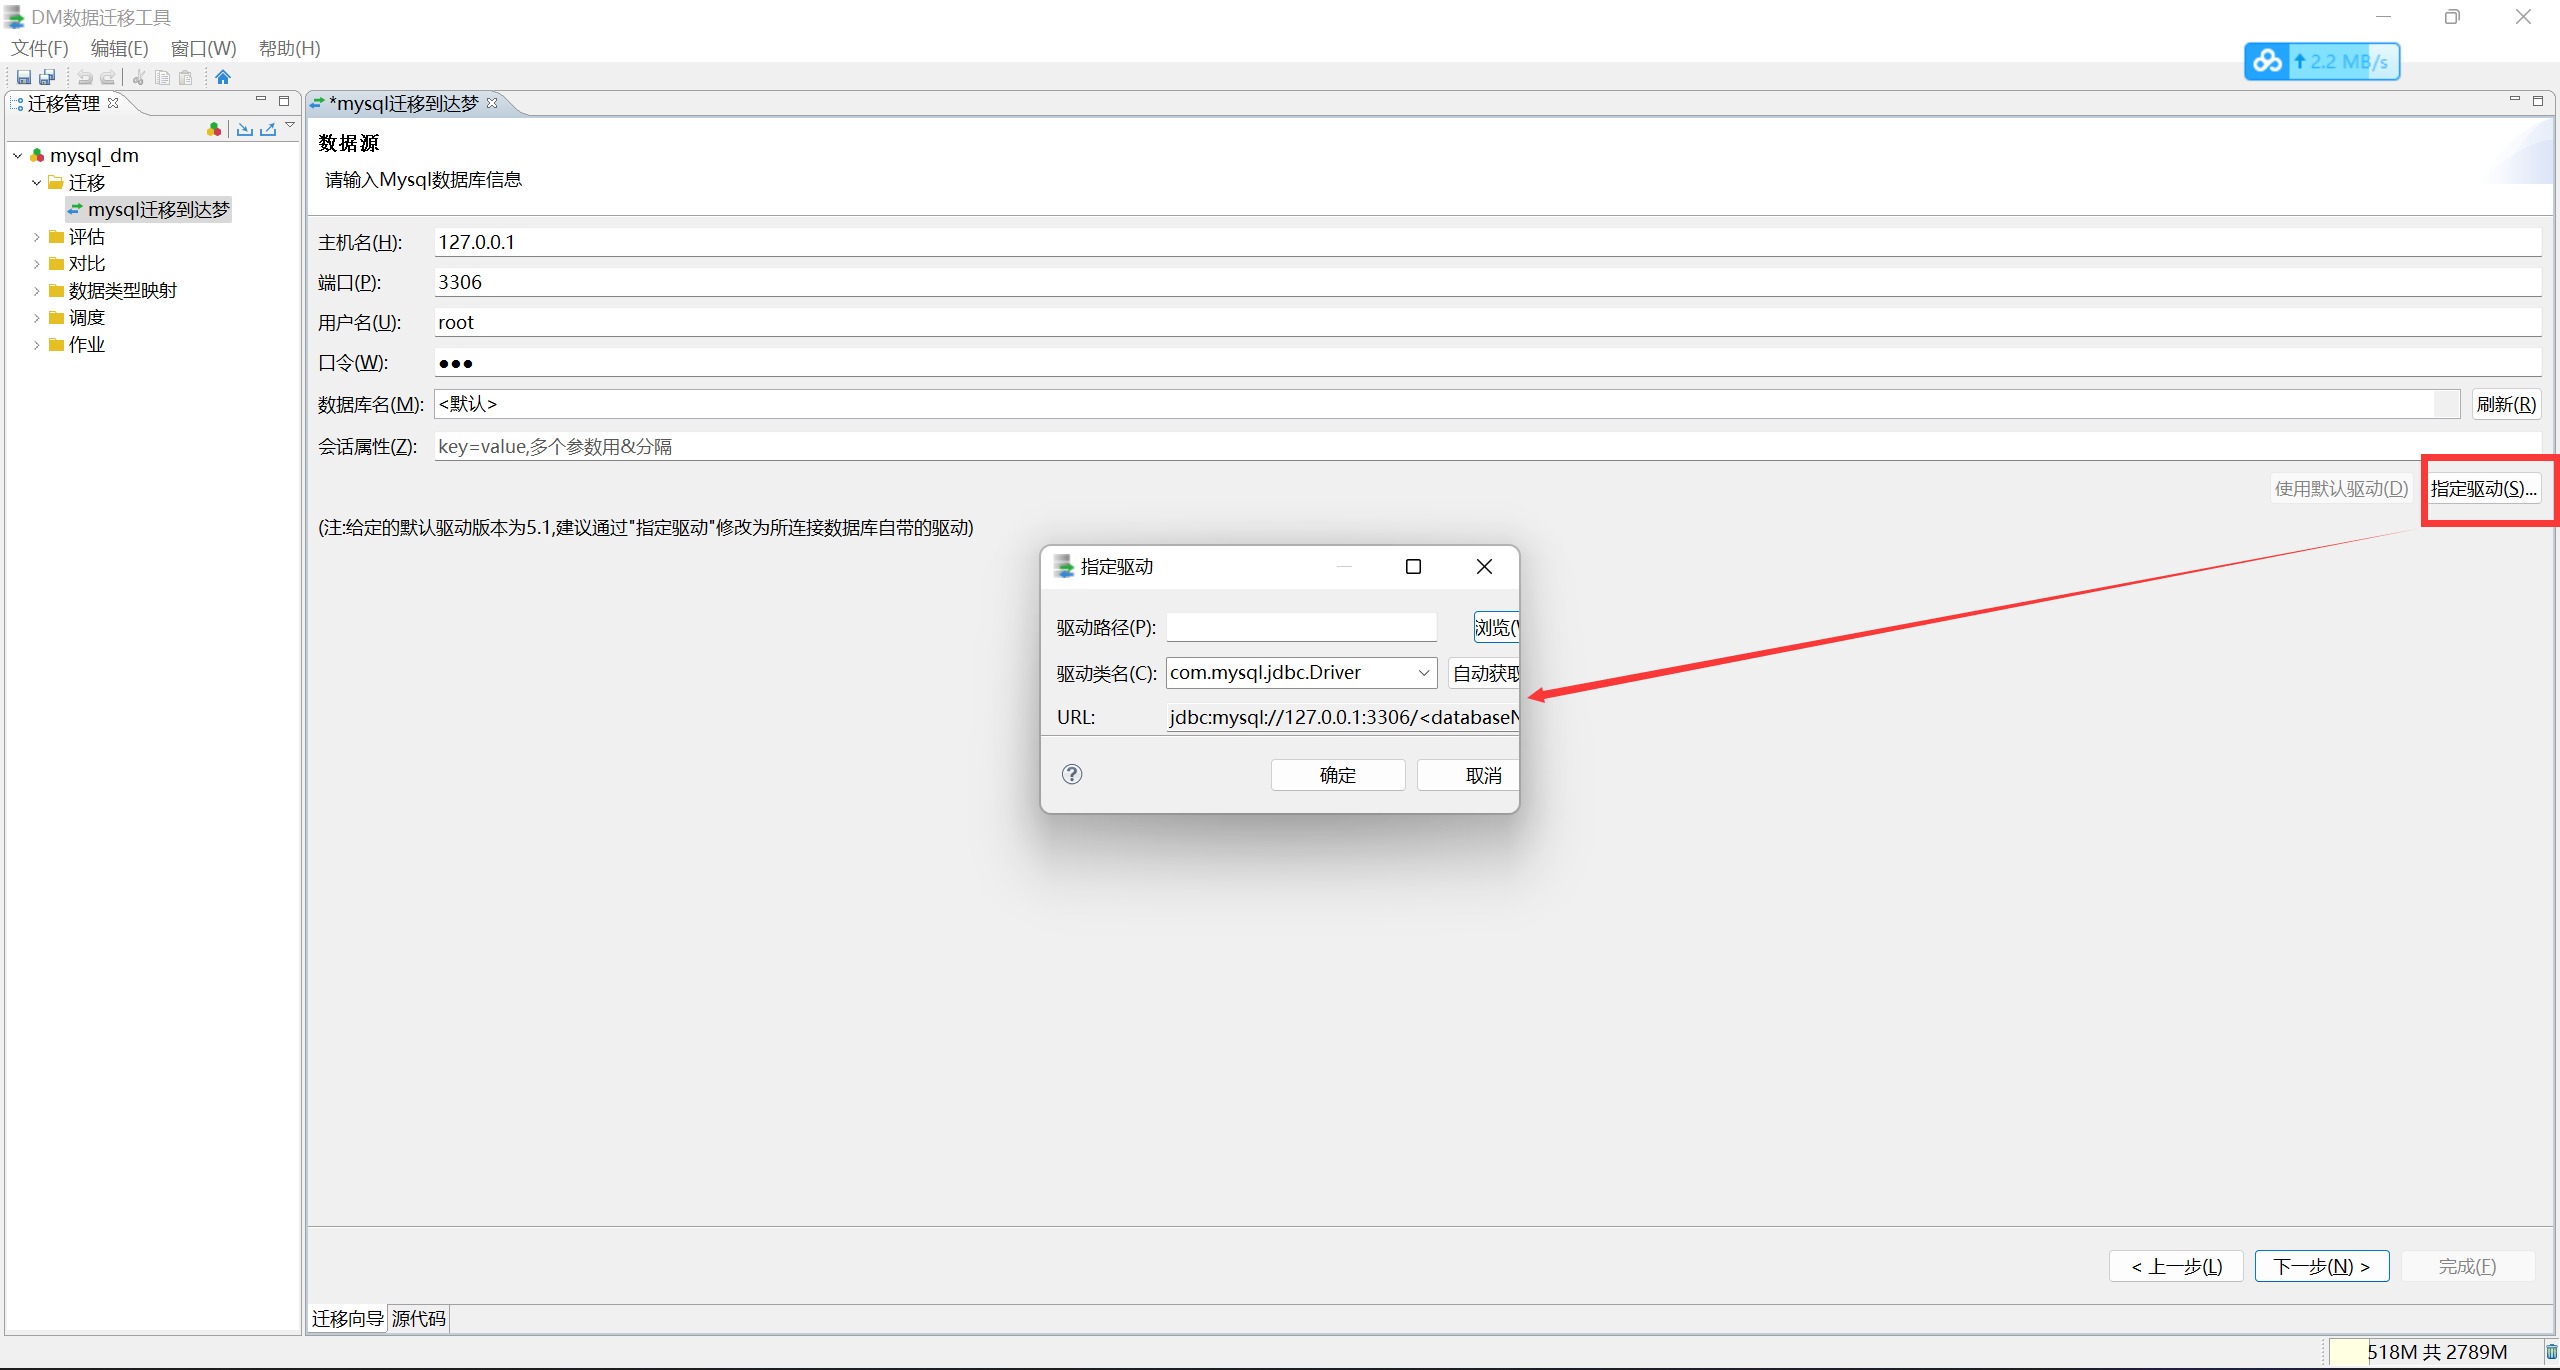This screenshot has height=1370, width=2560.
Task: Click the import icon in migration panel
Action: [244, 129]
